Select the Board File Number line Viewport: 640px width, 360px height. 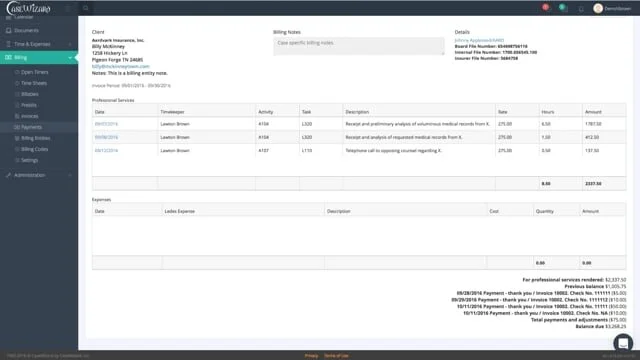point(491,47)
